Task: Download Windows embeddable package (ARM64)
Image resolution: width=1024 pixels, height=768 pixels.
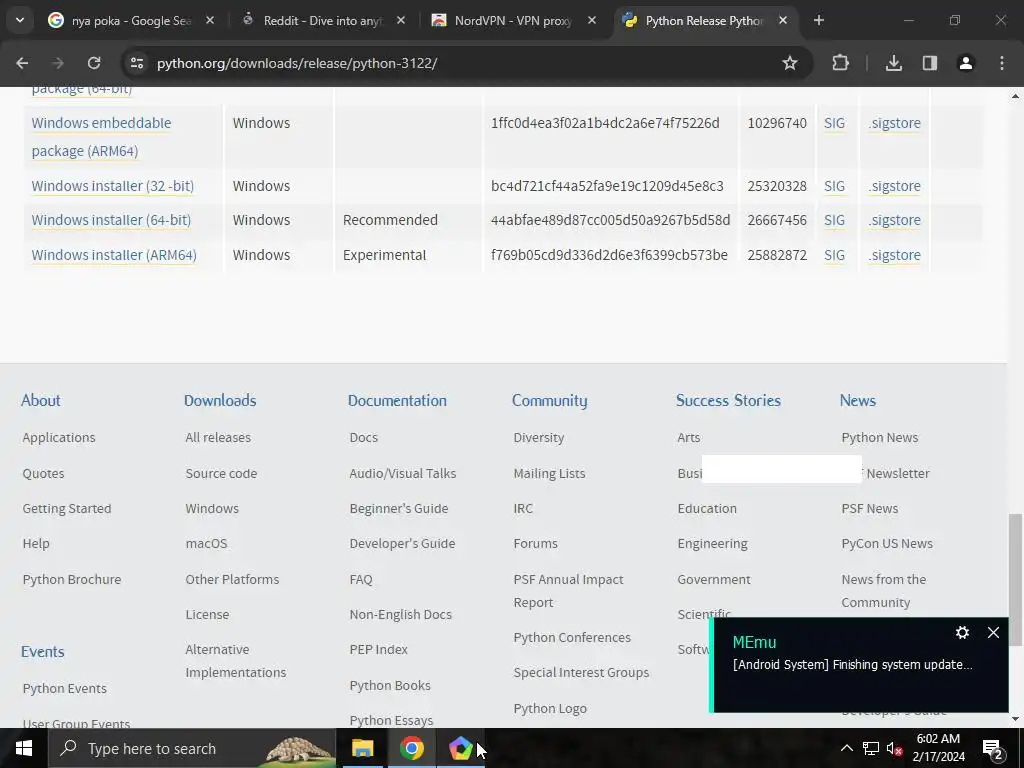Action: [x=101, y=136]
